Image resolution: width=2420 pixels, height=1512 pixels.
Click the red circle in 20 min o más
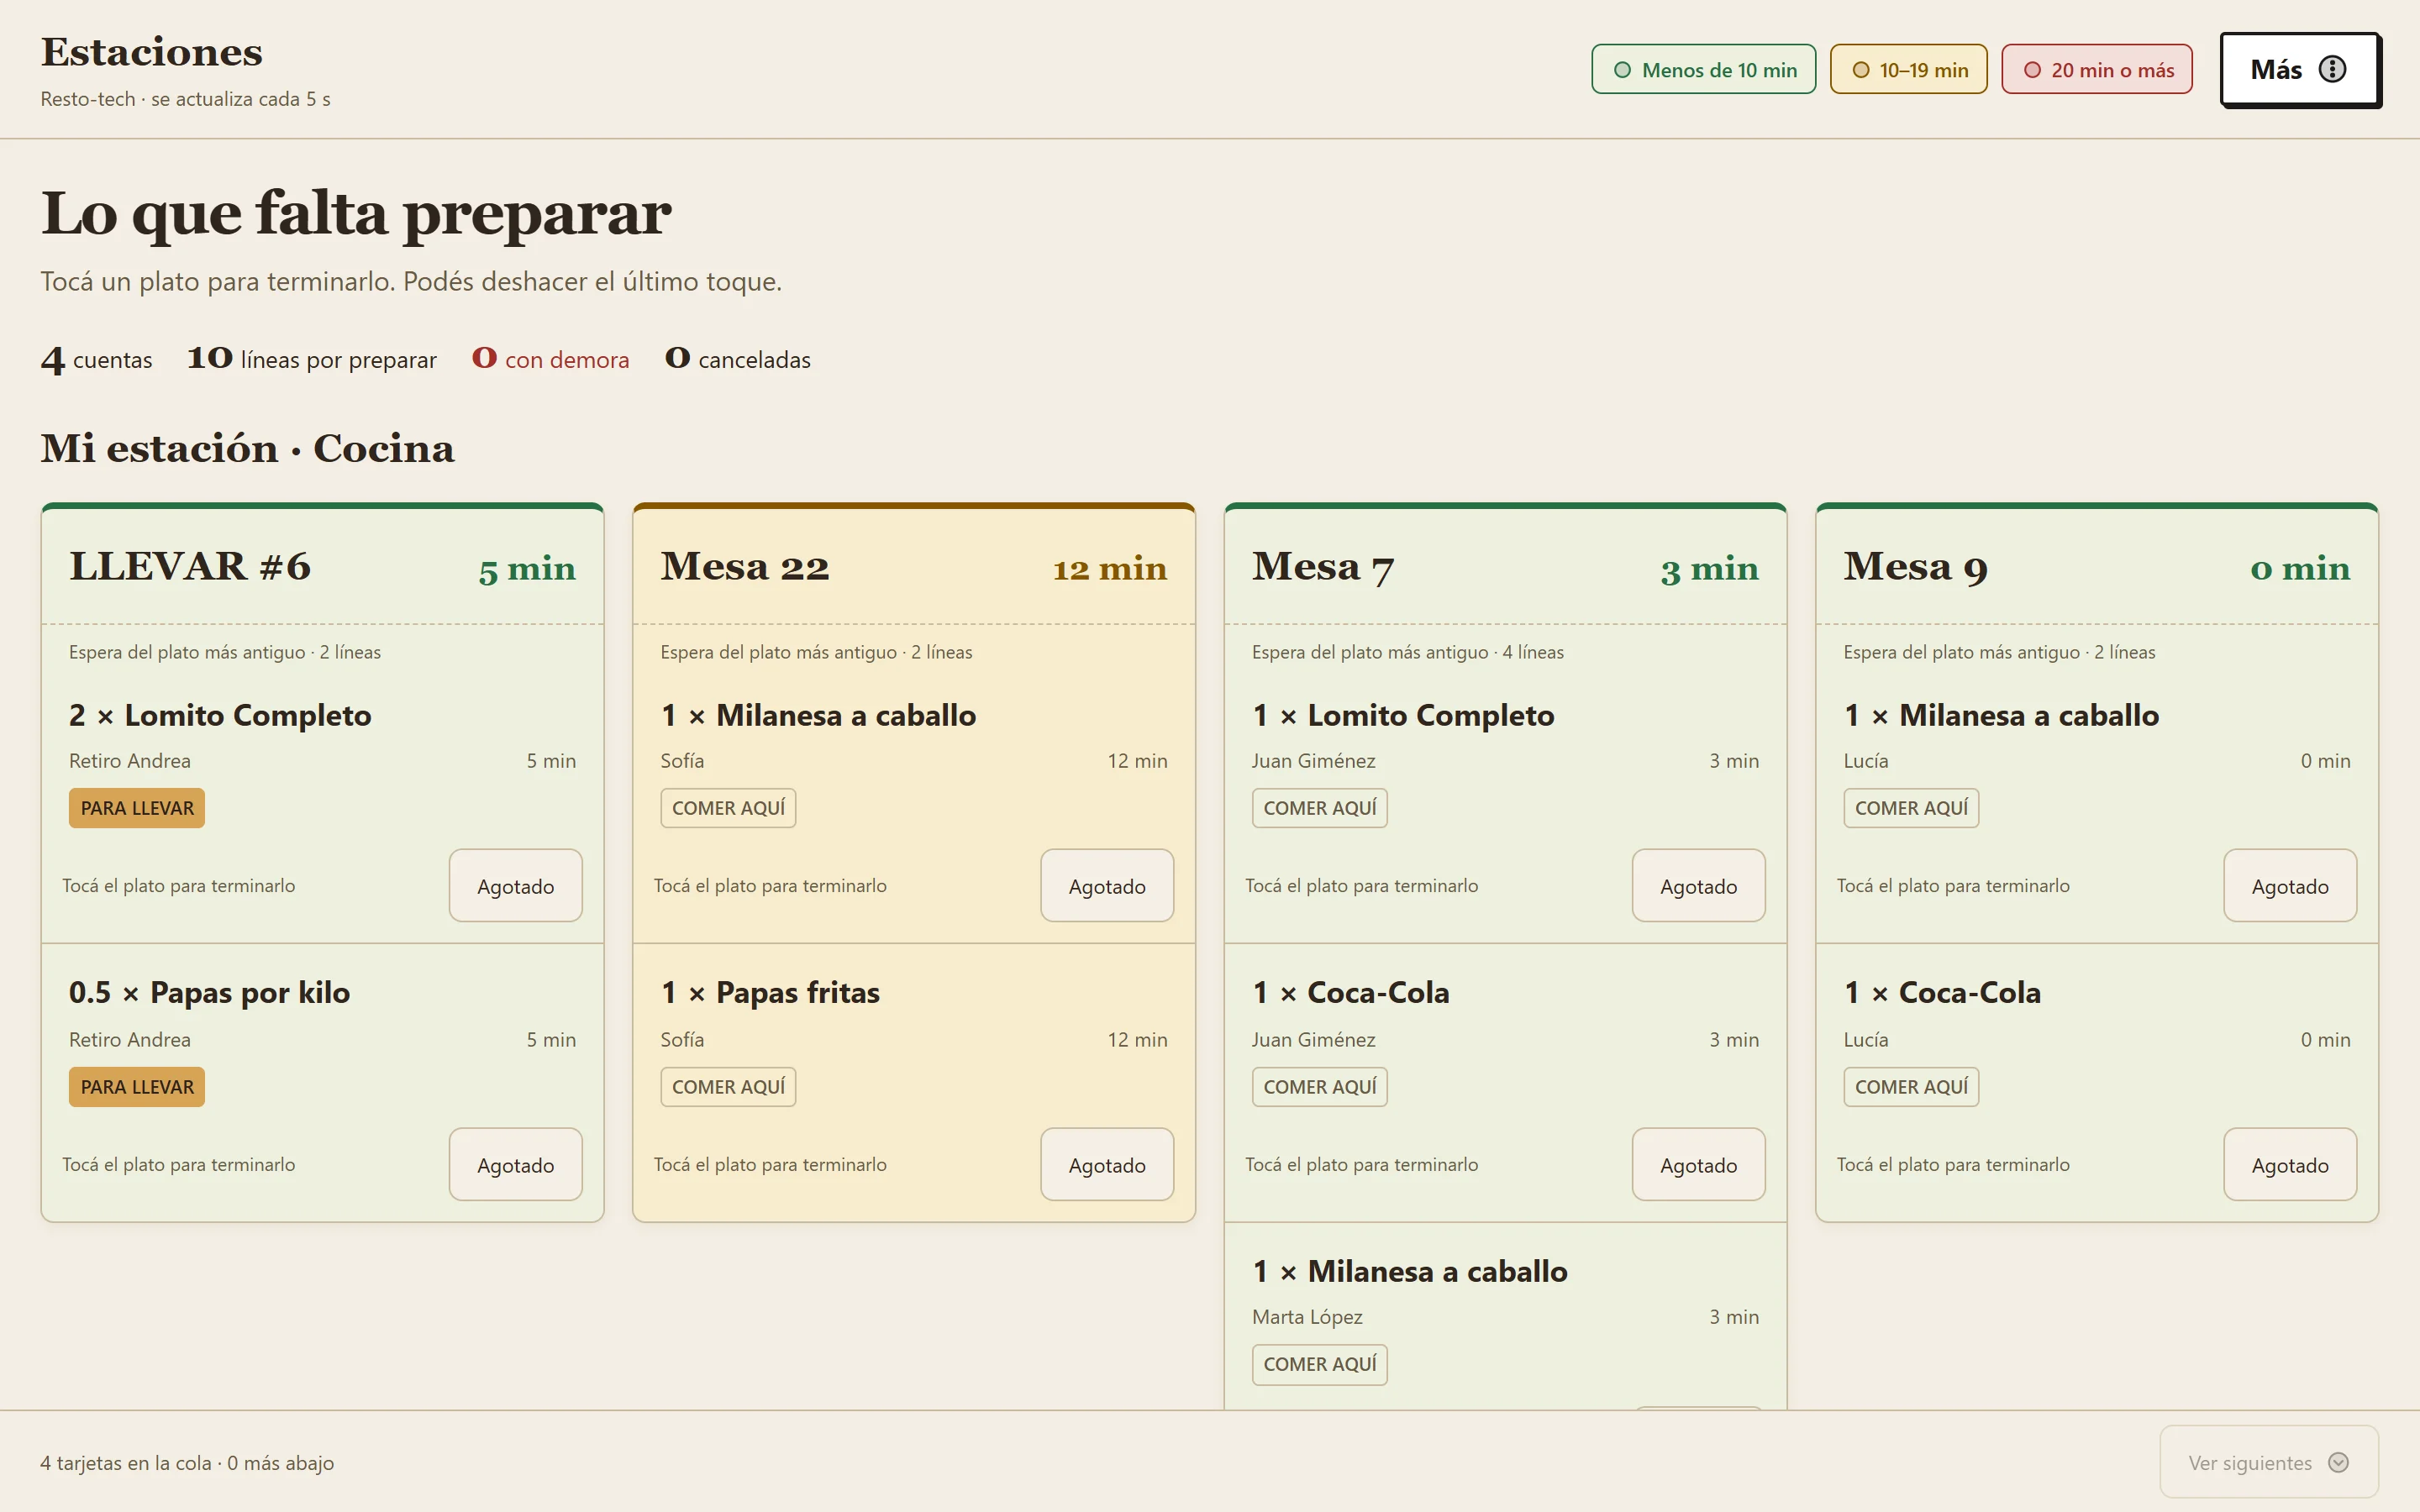[2032, 70]
